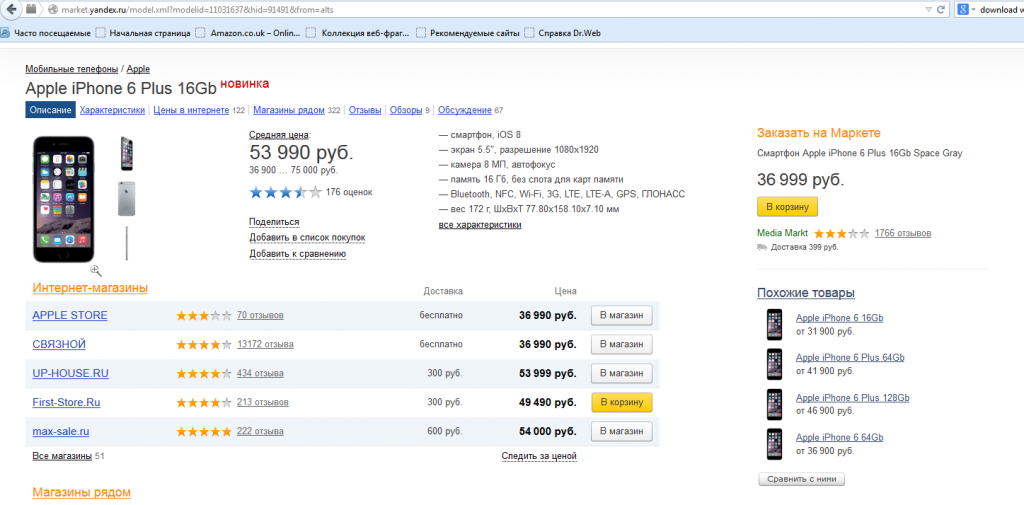This screenshot has height=505, width=1024.
Task: Click Следить за ценой link
Action: point(539,456)
